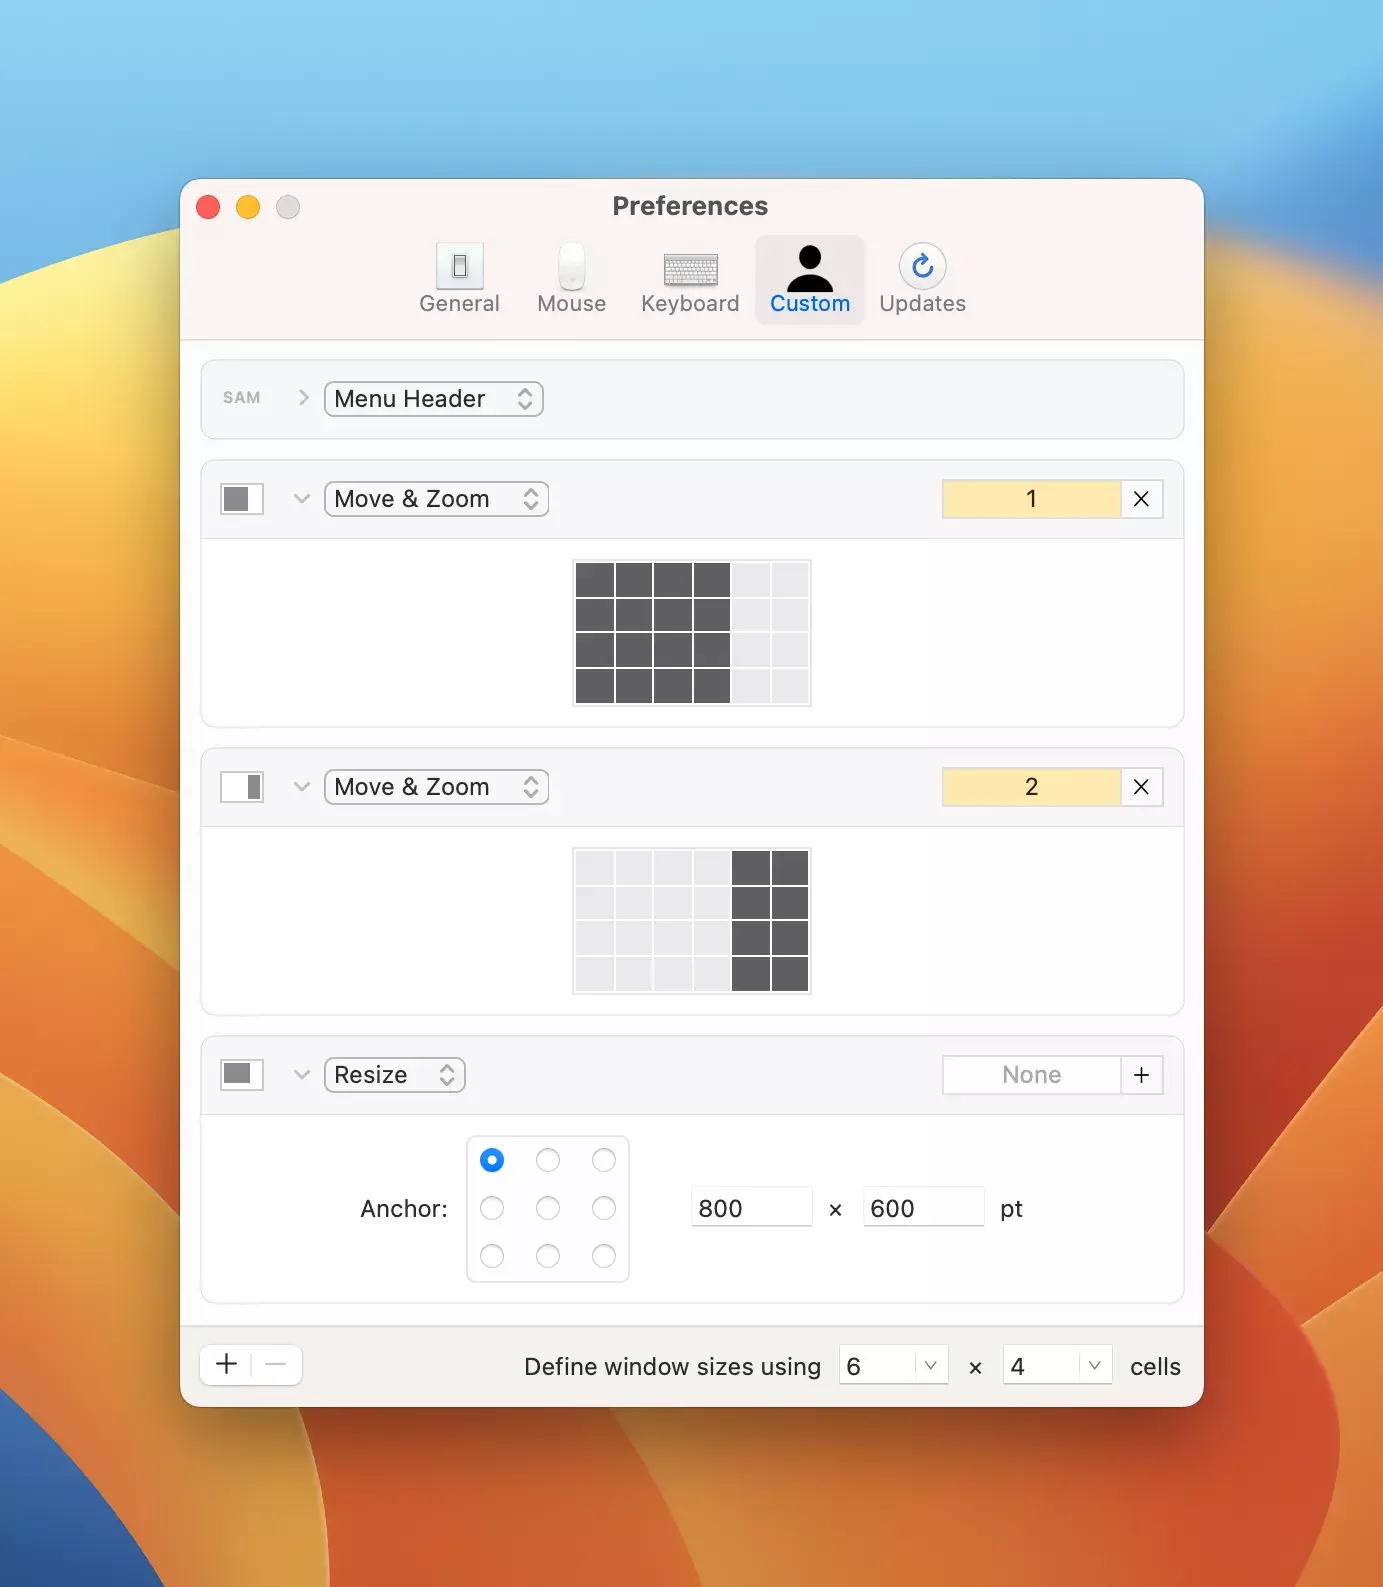Expand the SAM Menu Header row chevron
The height and width of the screenshot is (1587, 1383).
pyautogui.click(x=303, y=398)
